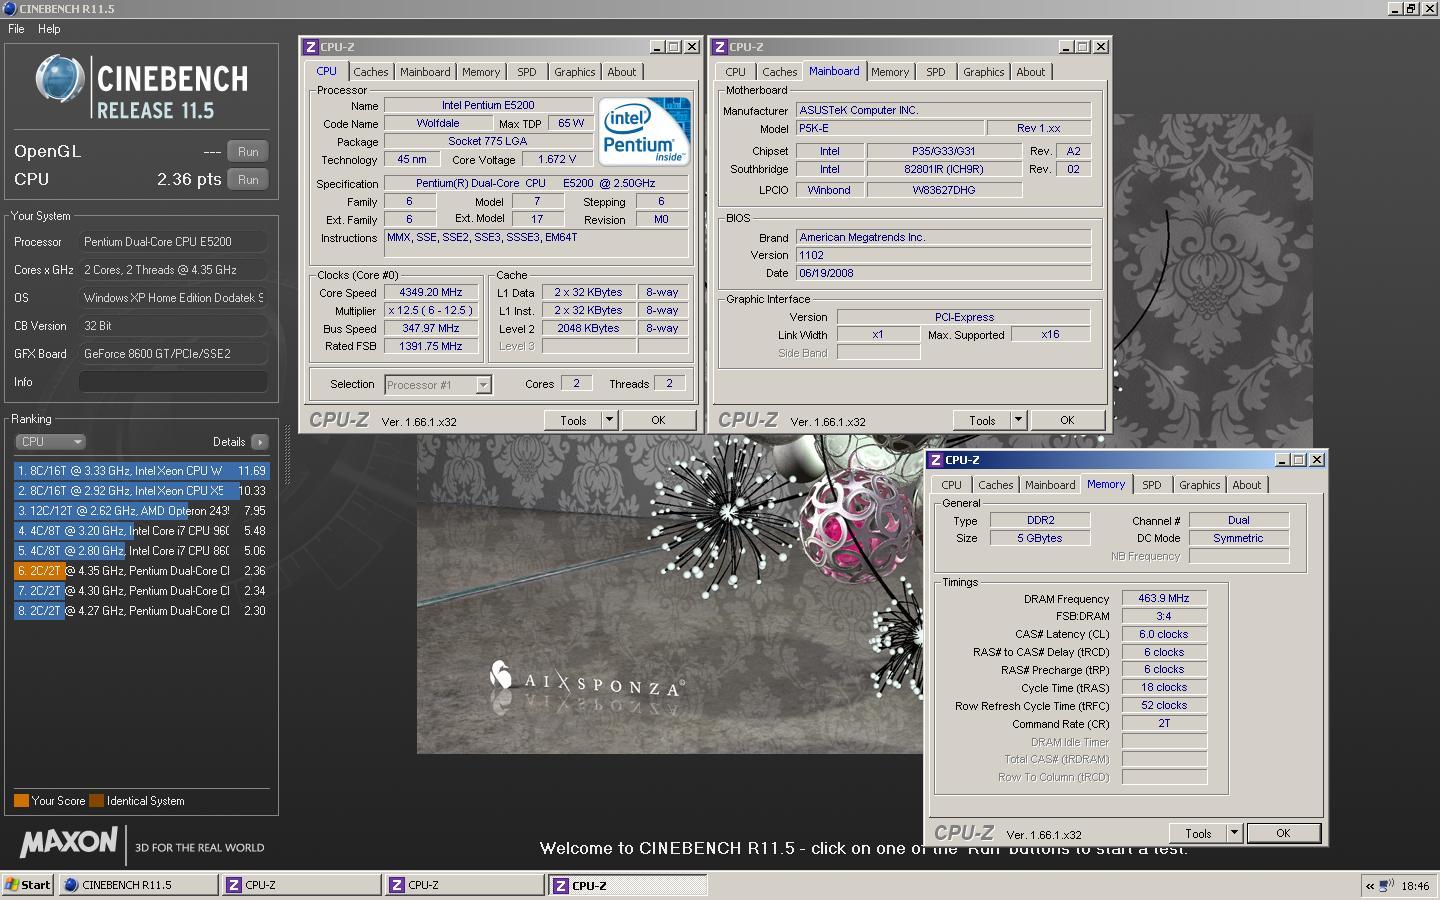Run the CPU benchmark
1440x900 pixels.
248,180
